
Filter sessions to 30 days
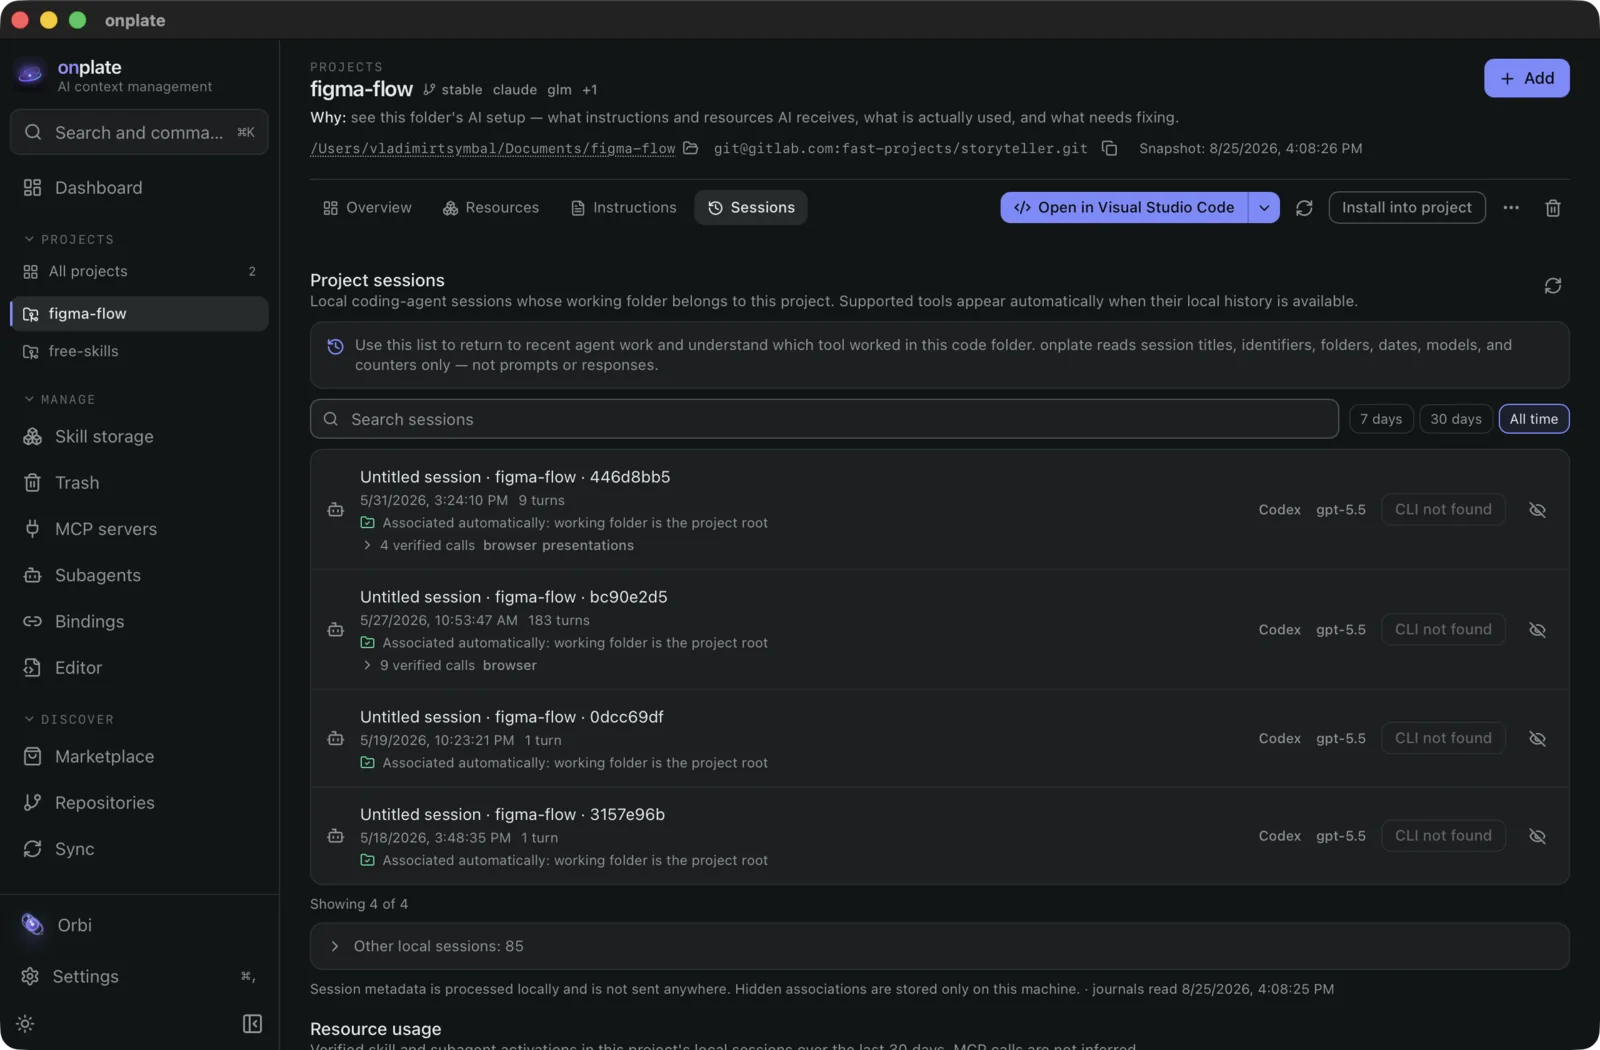1456,419
